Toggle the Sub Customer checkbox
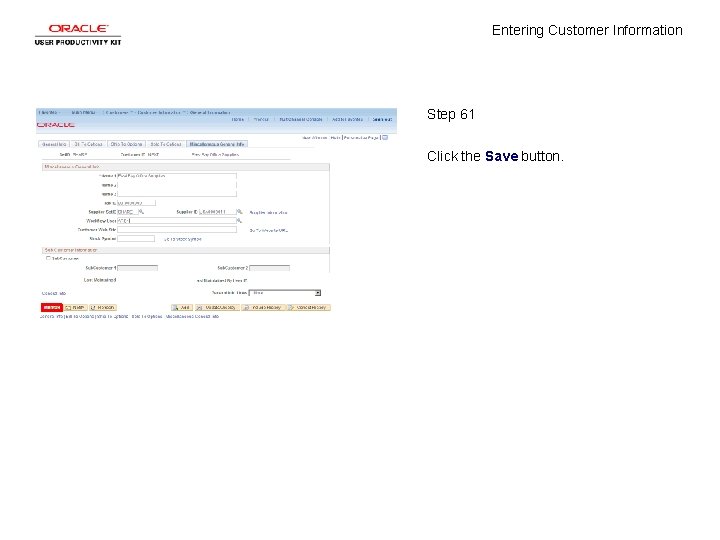Screen dimensions: 720x540 click(48, 258)
